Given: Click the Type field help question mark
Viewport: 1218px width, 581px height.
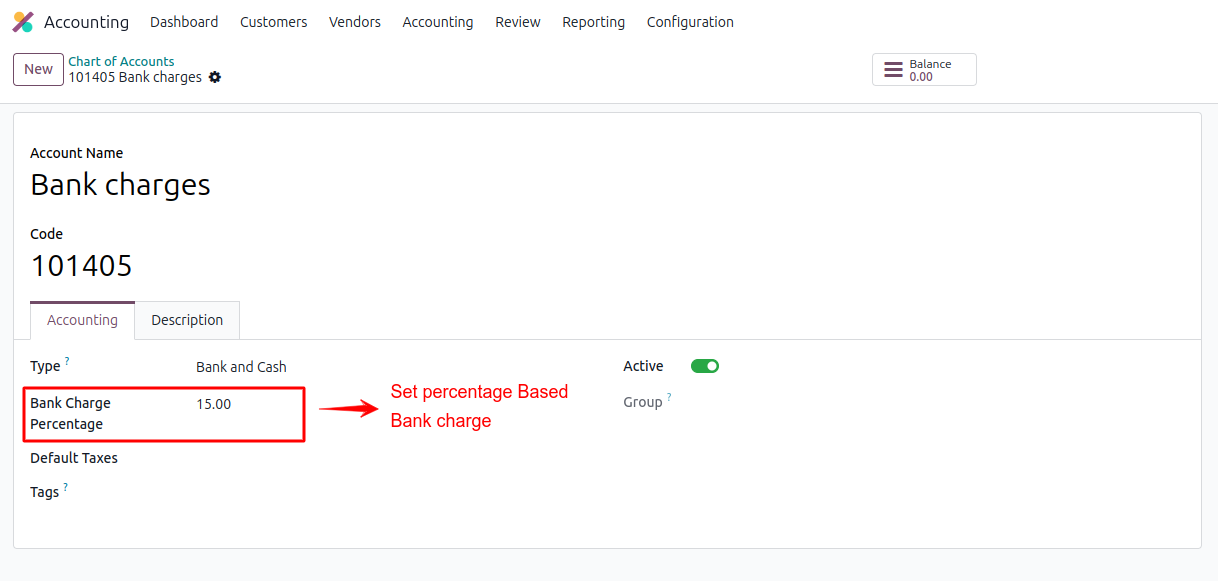Looking at the screenshot, I should tap(67, 360).
